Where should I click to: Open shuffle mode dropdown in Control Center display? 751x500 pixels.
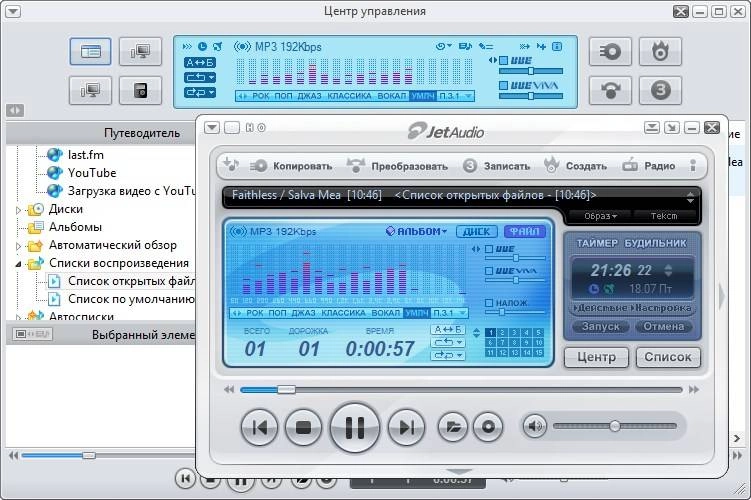click(200, 92)
